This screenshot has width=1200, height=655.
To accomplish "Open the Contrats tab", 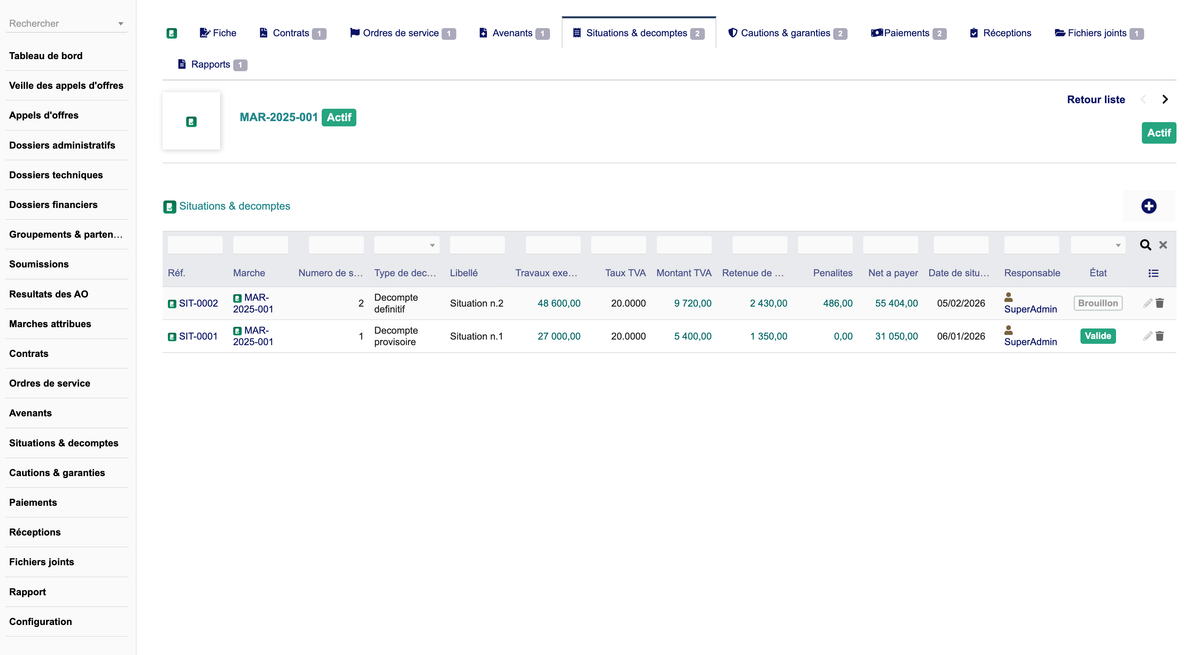I will point(292,33).
